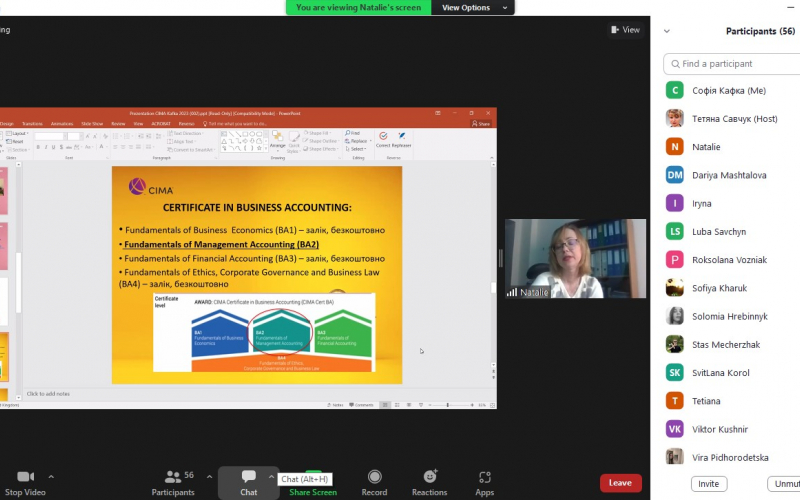
Task: Click Natalie's webcam video tile
Action: coord(576,259)
